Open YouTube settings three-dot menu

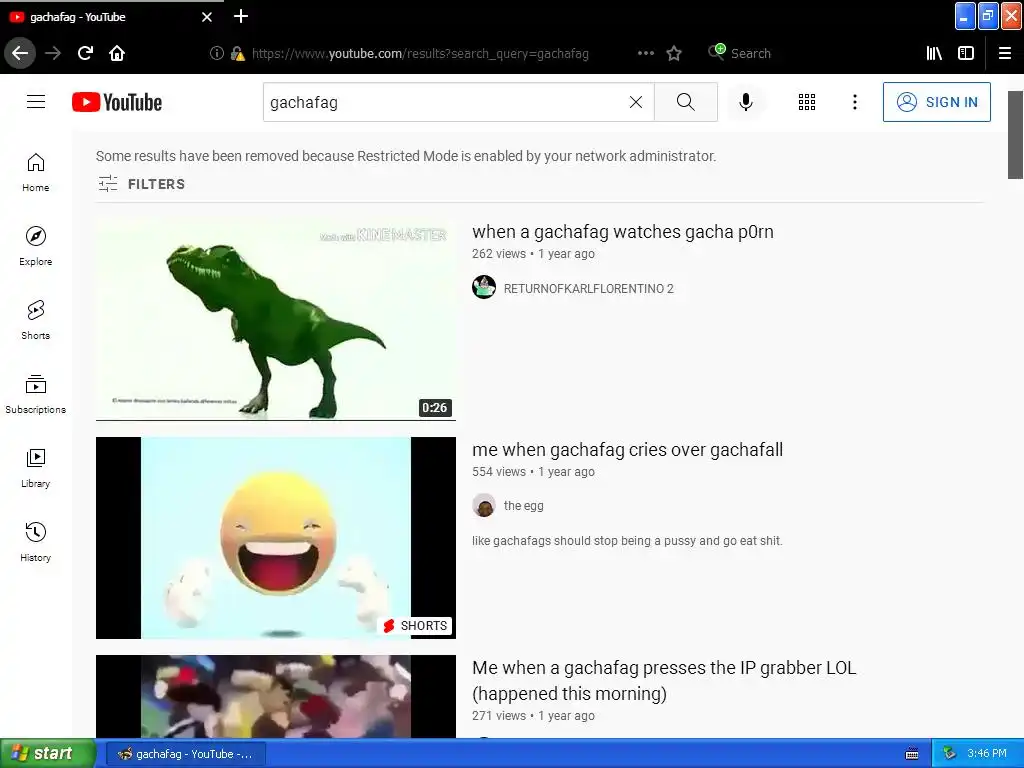pos(855,102)
